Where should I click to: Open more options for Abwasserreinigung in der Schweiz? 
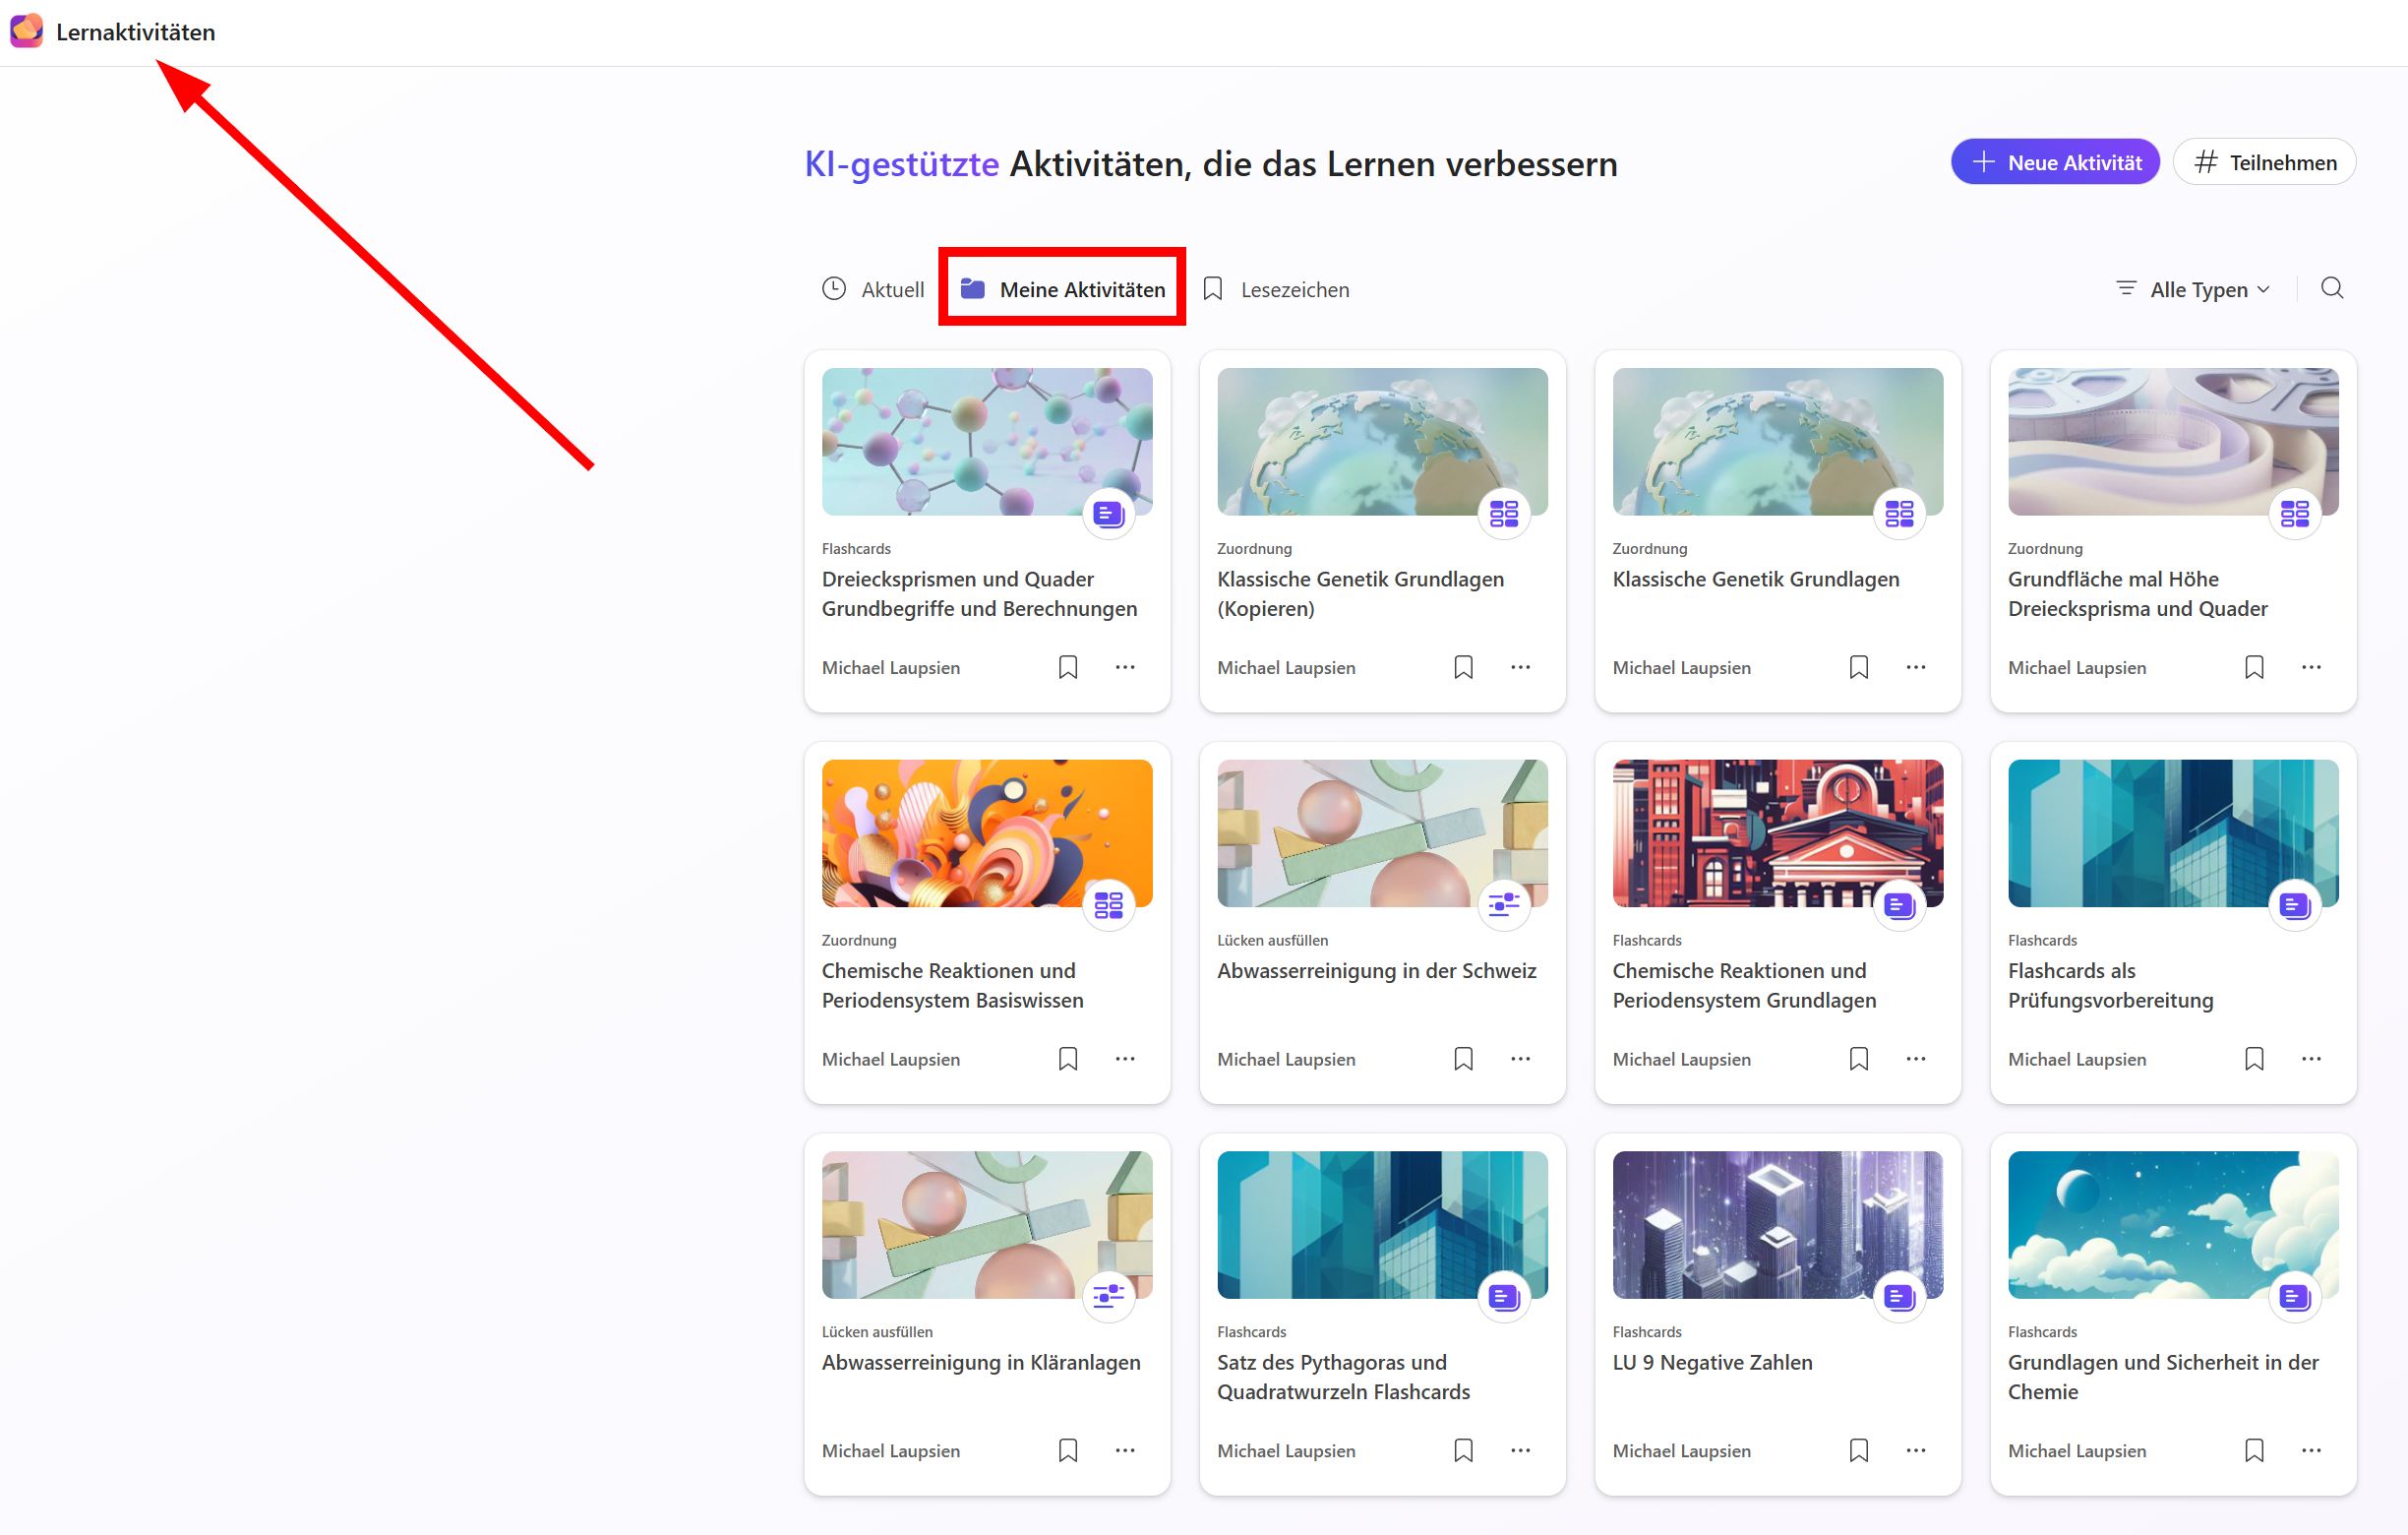point(1520,1058)
